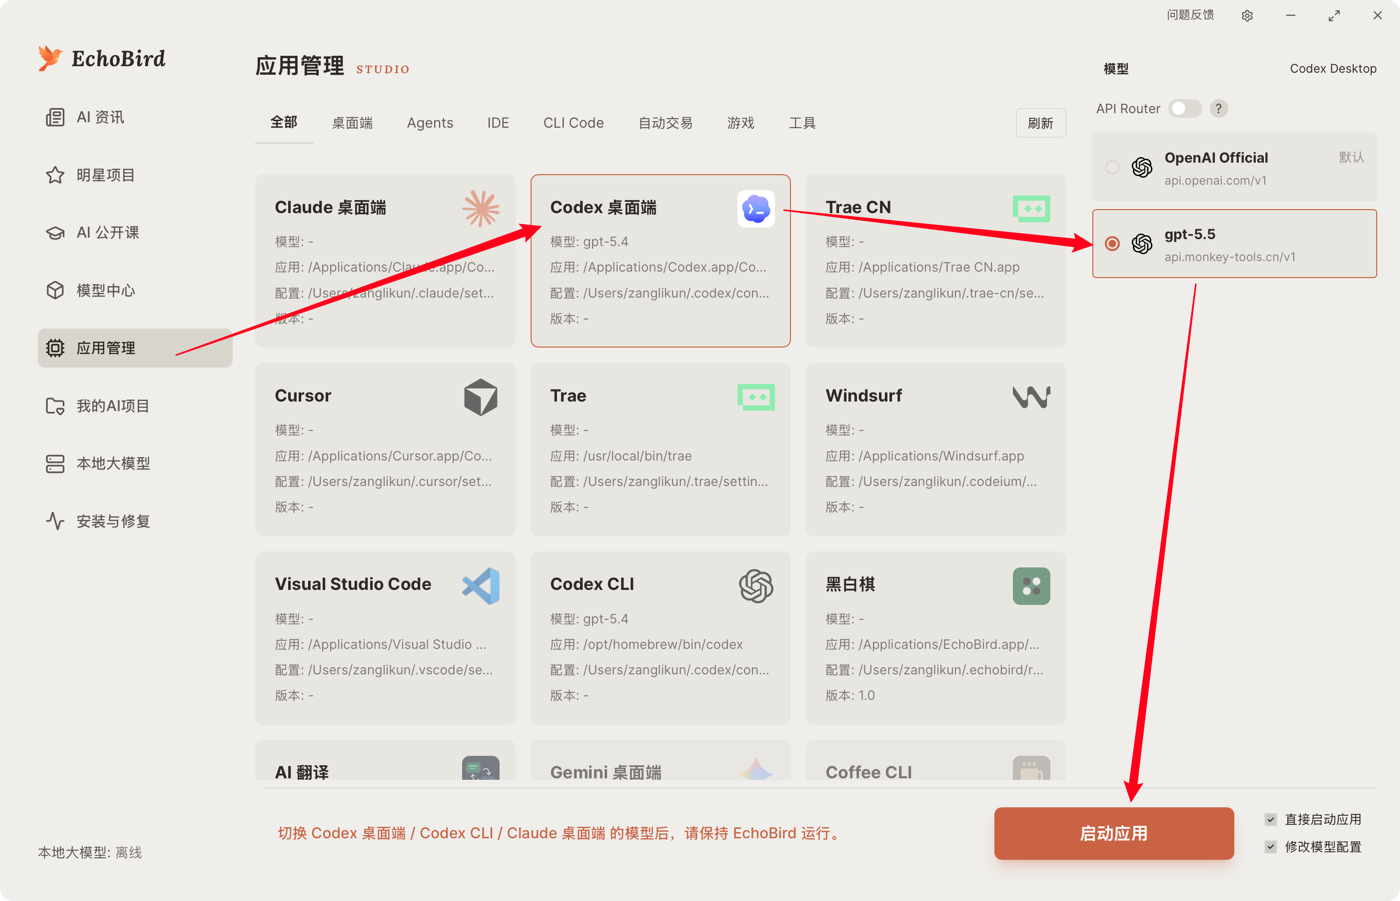The width and height of the screenshot is (1400, 901).
Task: Switch to the 全部 tab
Action: (284, 123)
